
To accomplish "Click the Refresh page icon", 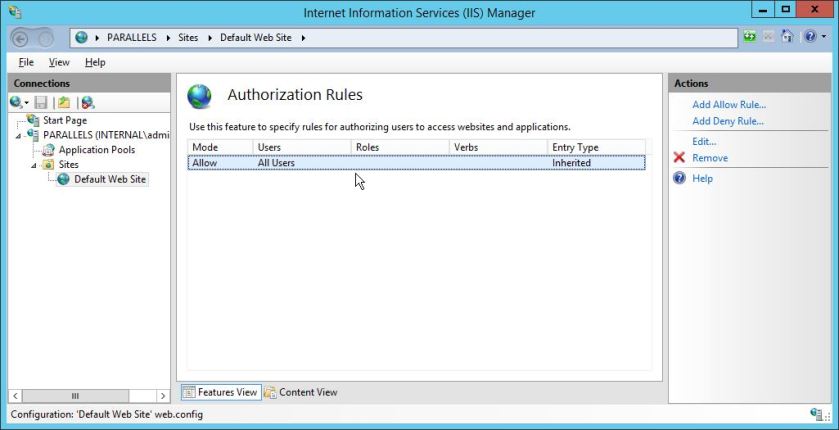I will pos(750,37).
